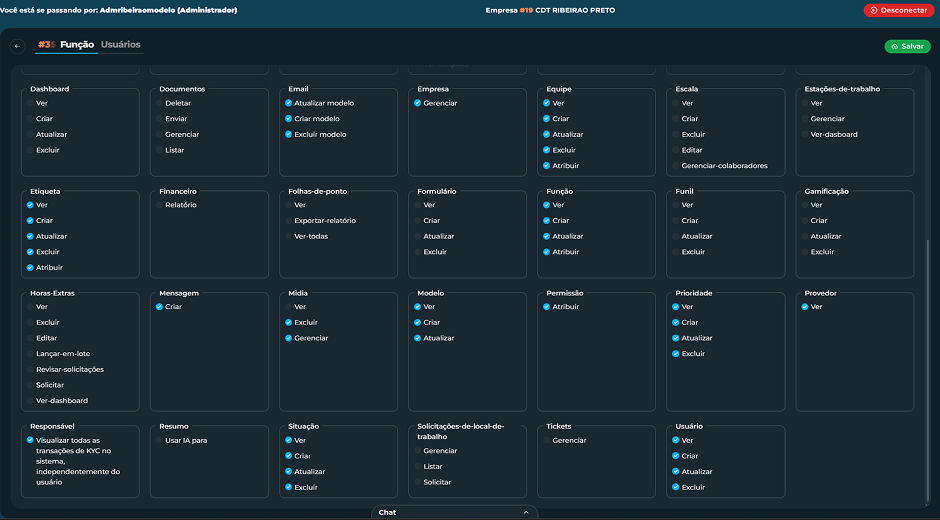Enable Documentos Listar permission
Viewport: 940px width, 520px height.
pyautogui.click(x=159, y=150)
